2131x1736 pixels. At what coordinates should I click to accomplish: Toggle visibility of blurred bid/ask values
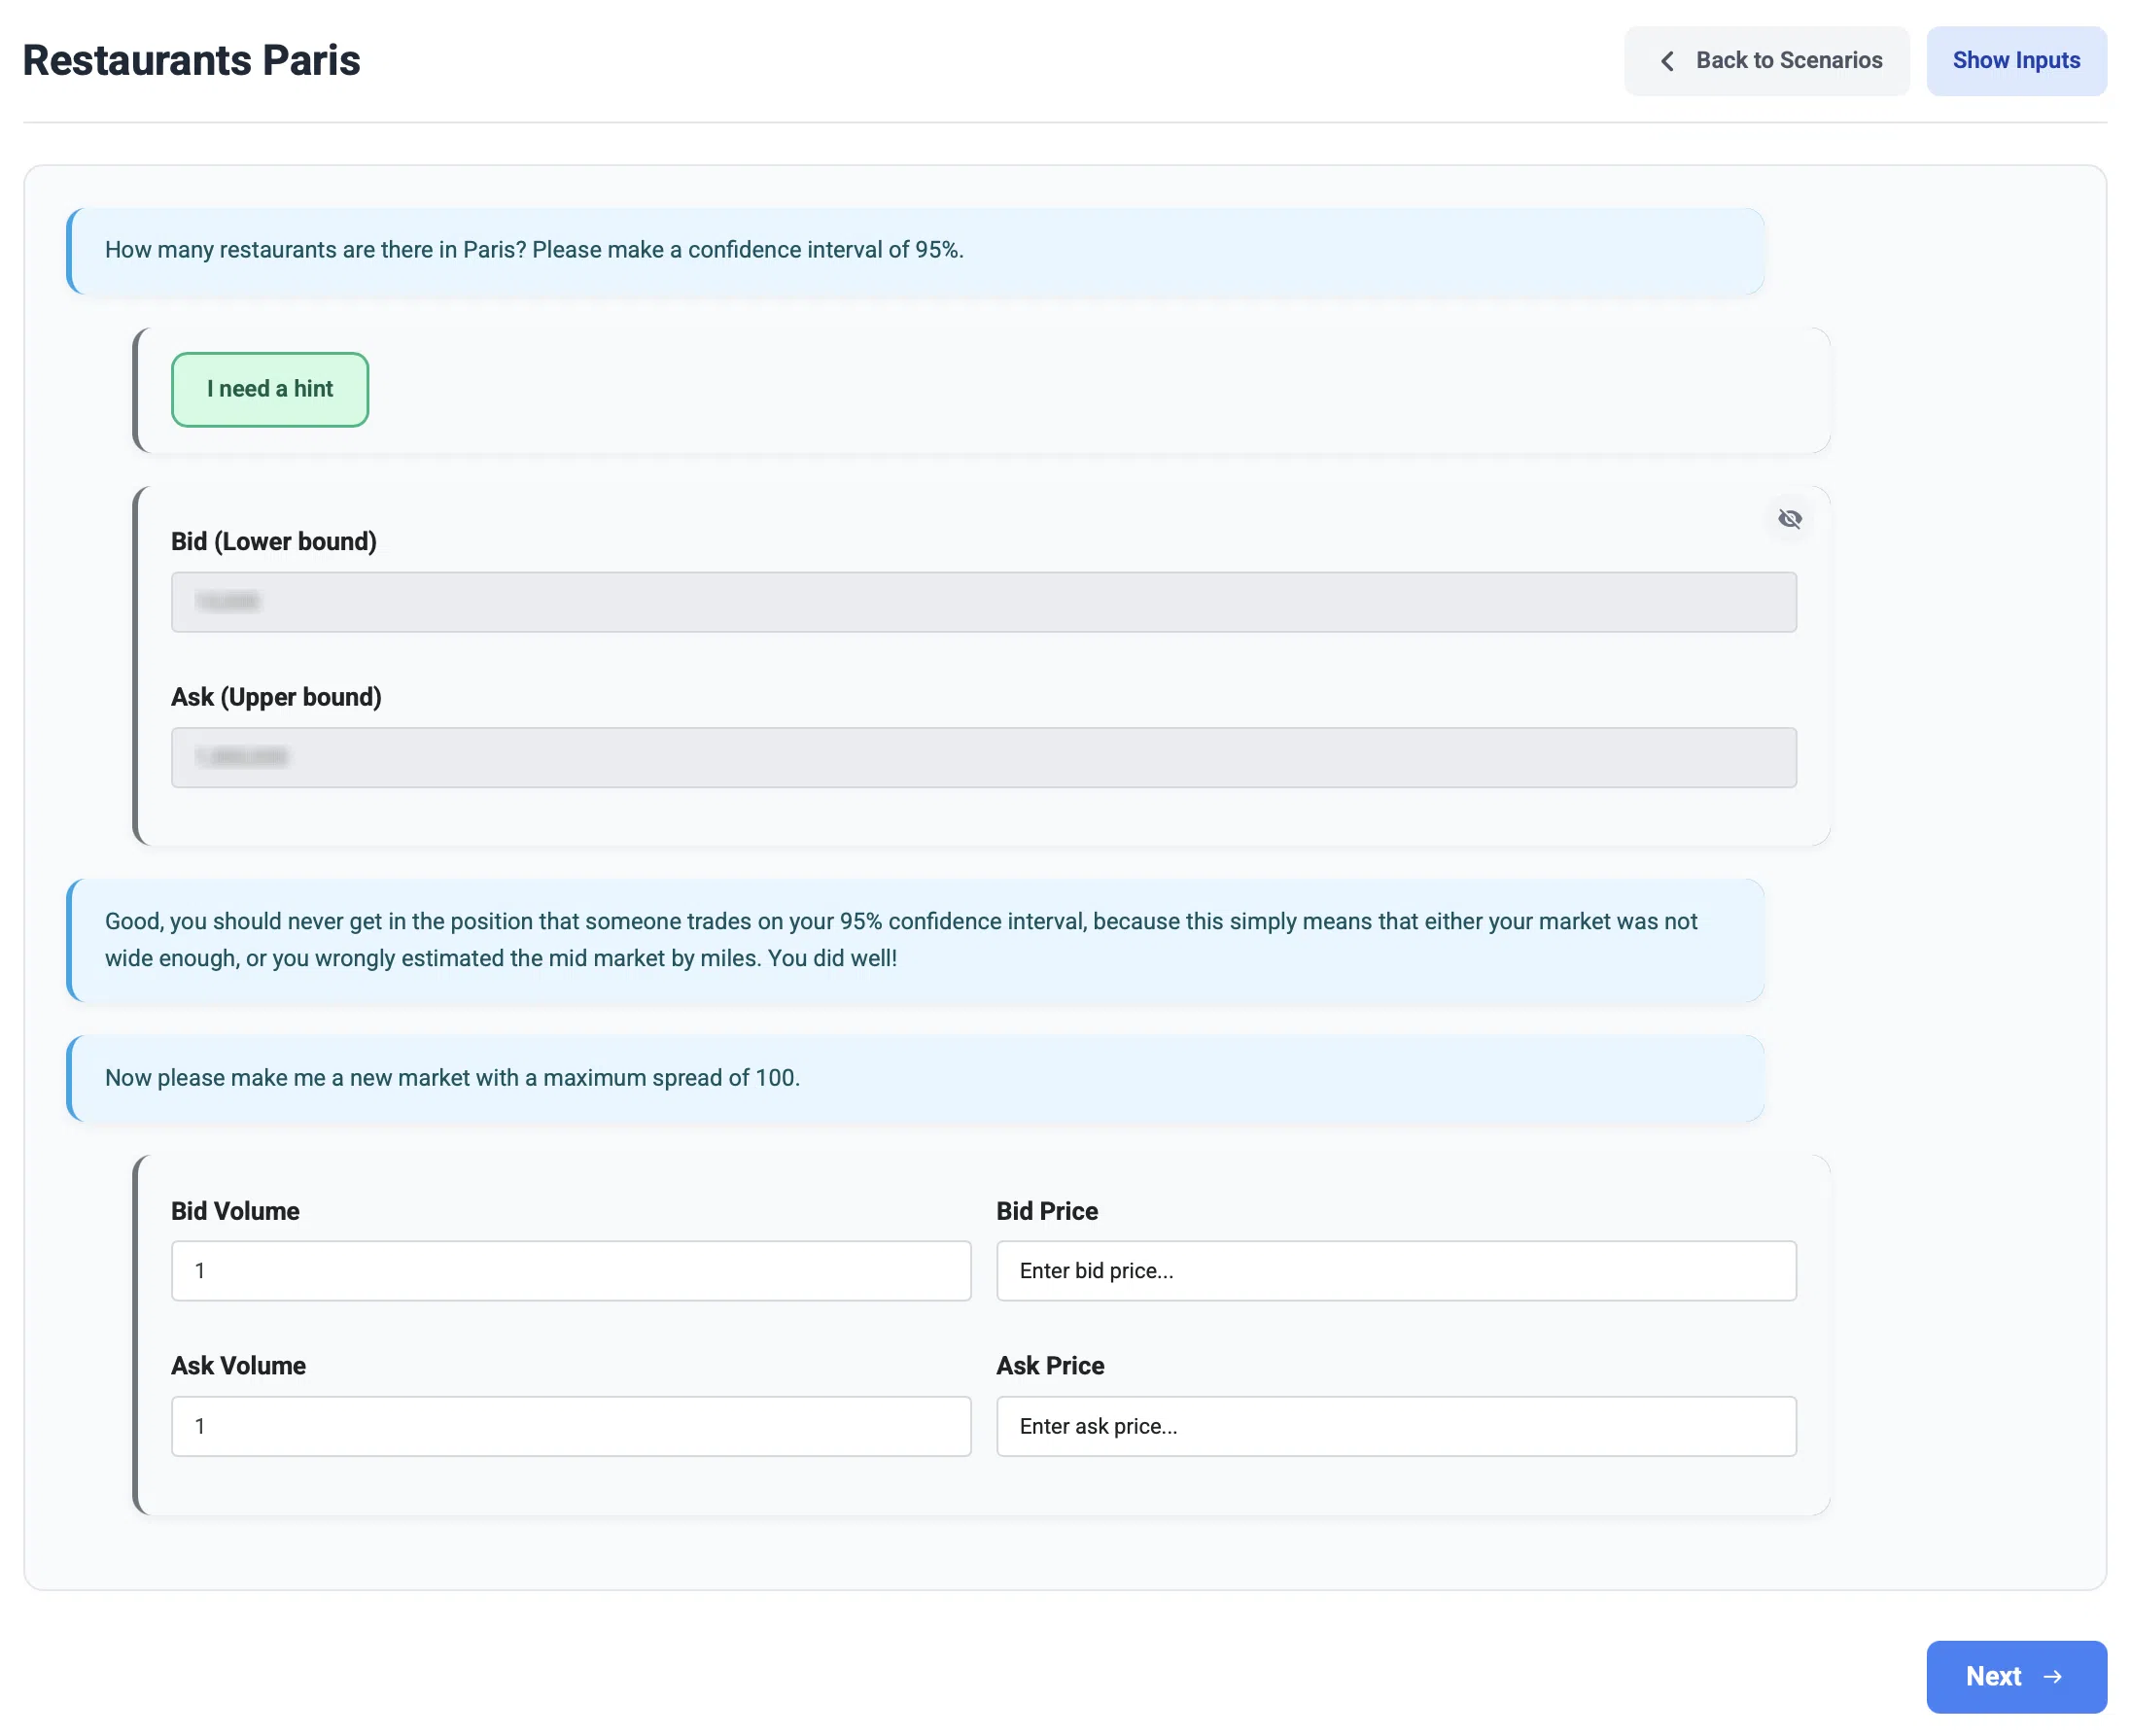tap(1789, 518)
